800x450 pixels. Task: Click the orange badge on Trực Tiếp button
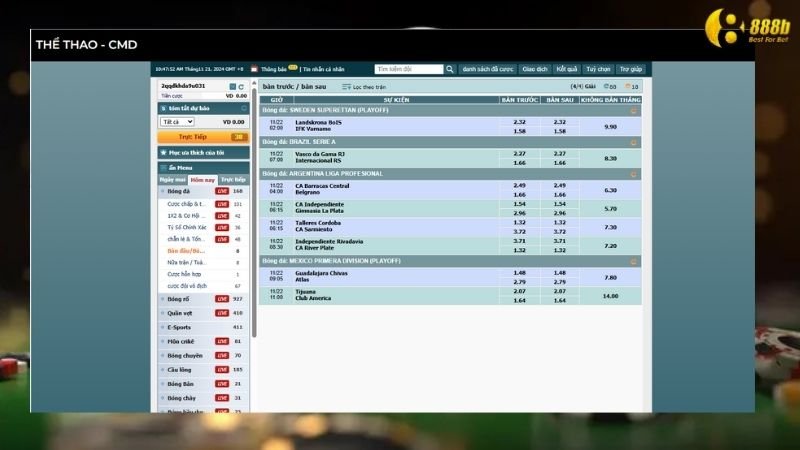238,137
